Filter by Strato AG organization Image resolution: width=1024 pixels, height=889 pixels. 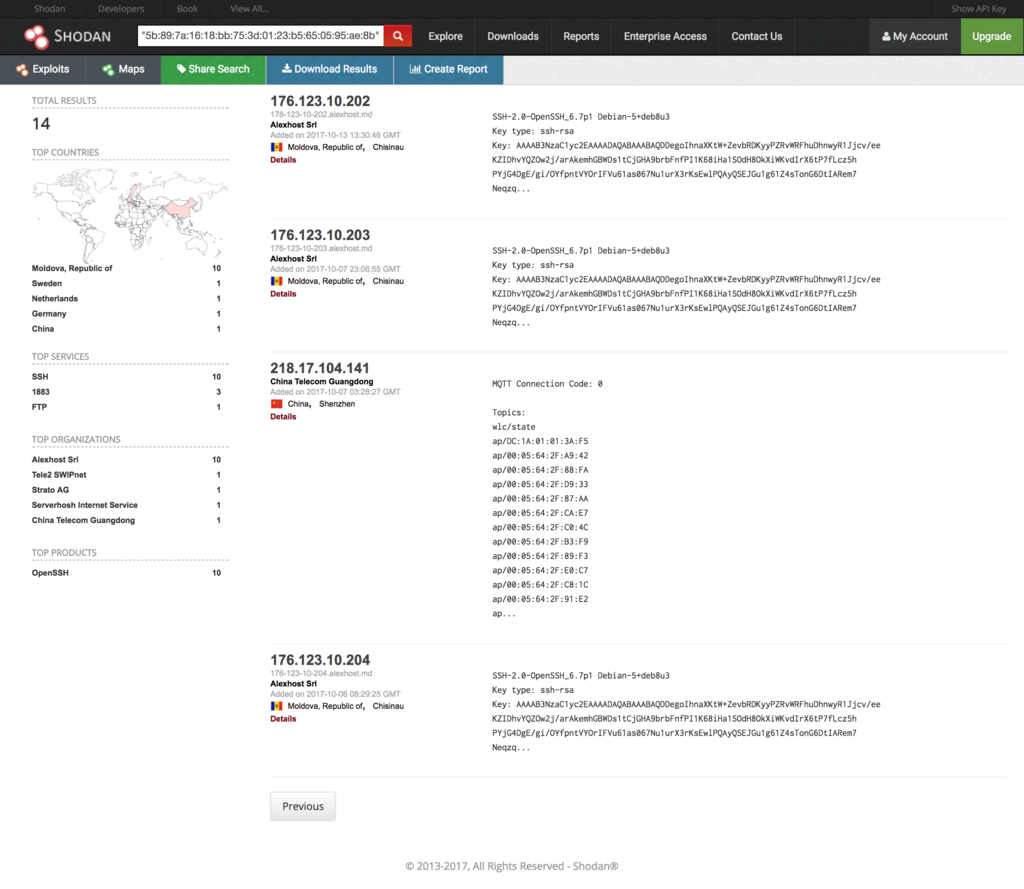point(50,490)
